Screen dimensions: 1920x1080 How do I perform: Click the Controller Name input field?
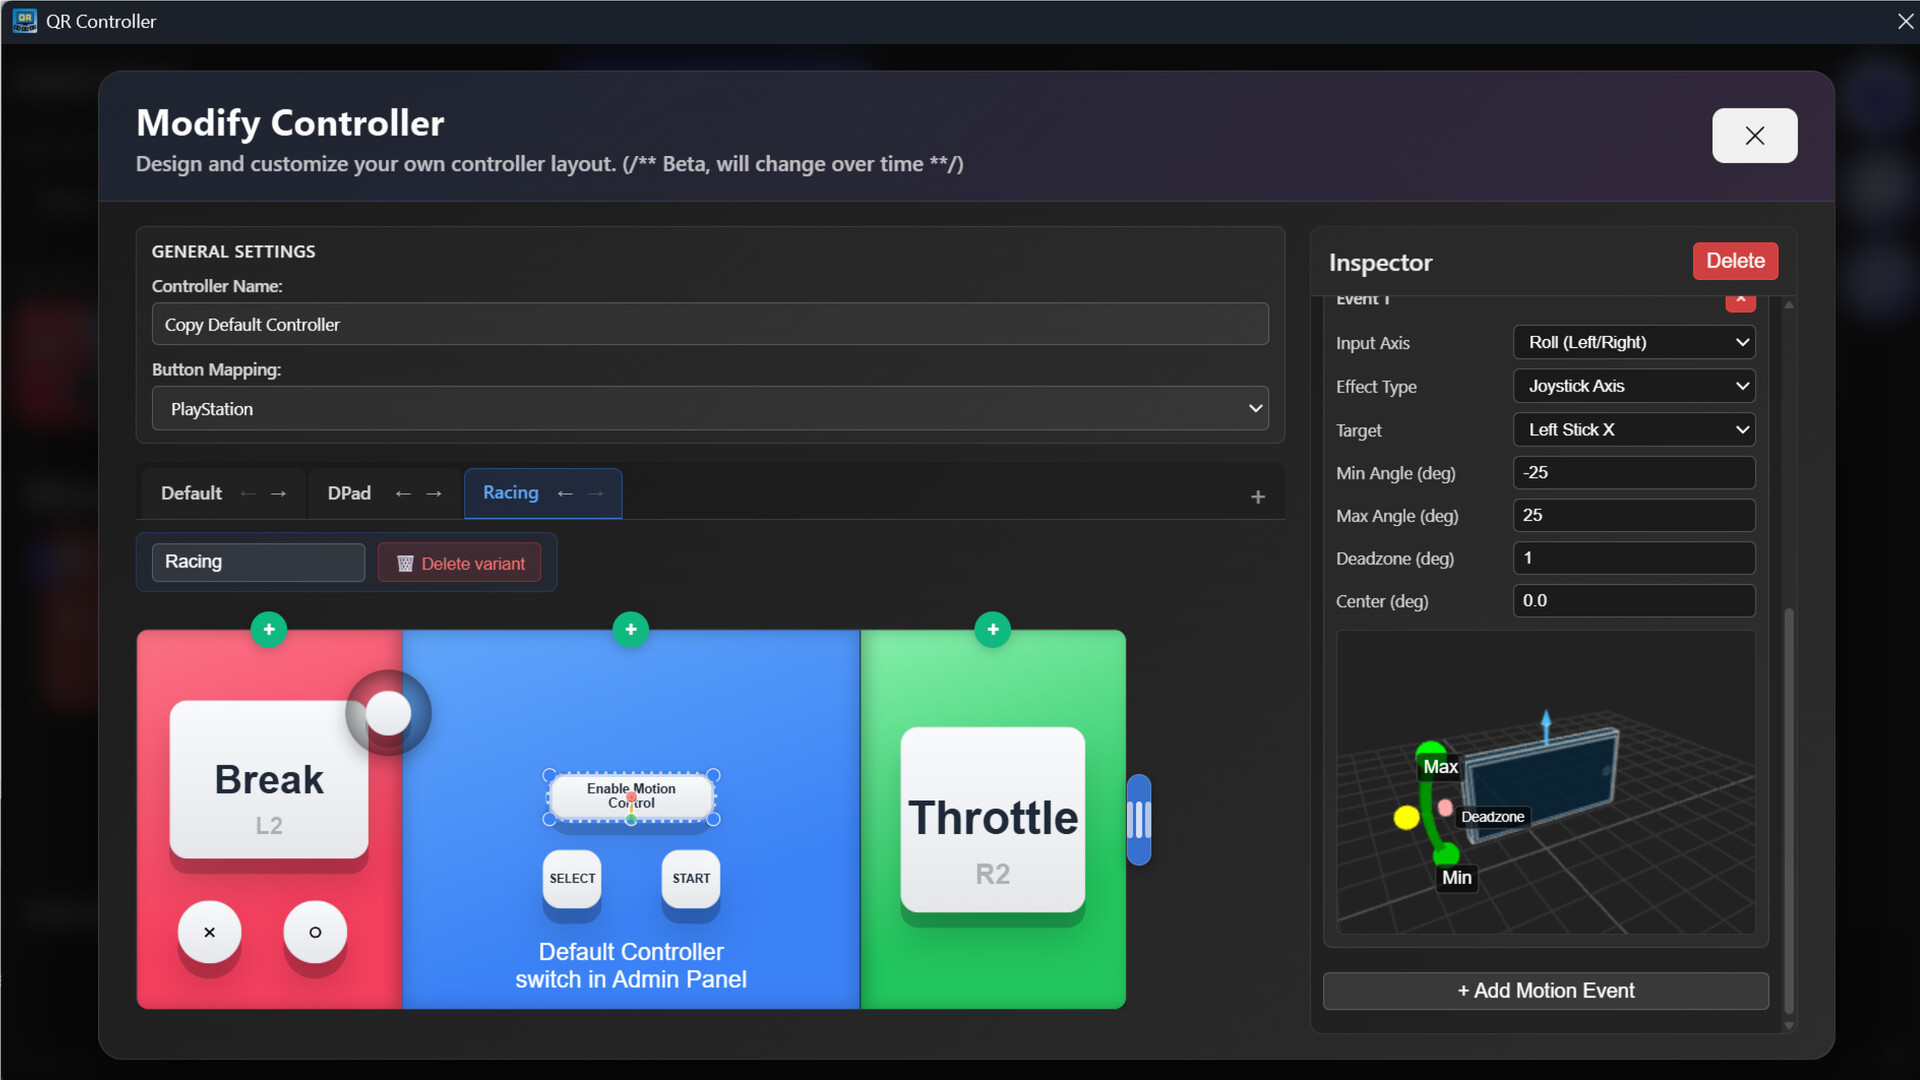pos(710,324)
